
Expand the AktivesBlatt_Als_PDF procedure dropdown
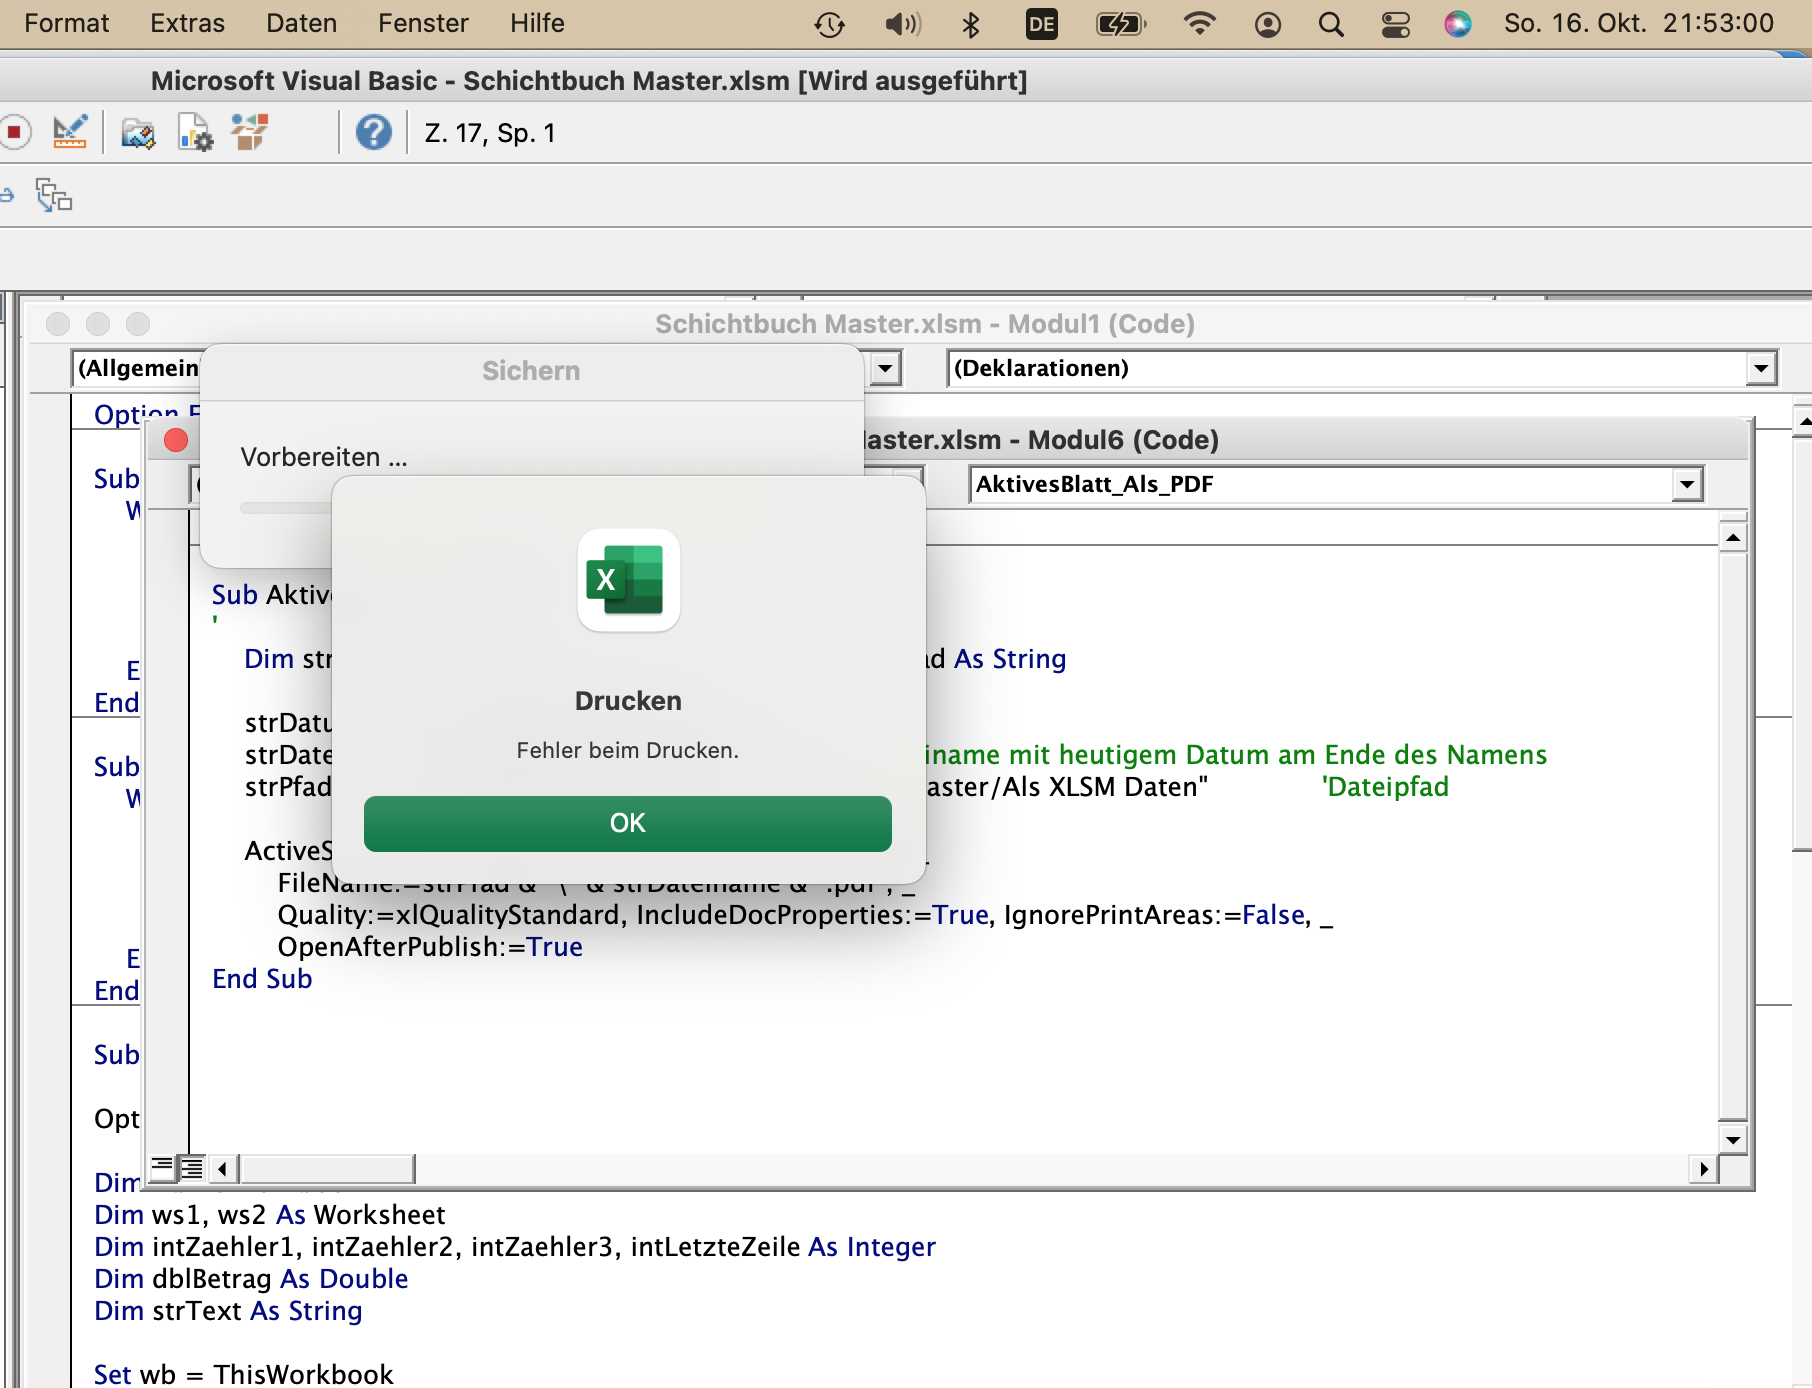point(1687,485)
